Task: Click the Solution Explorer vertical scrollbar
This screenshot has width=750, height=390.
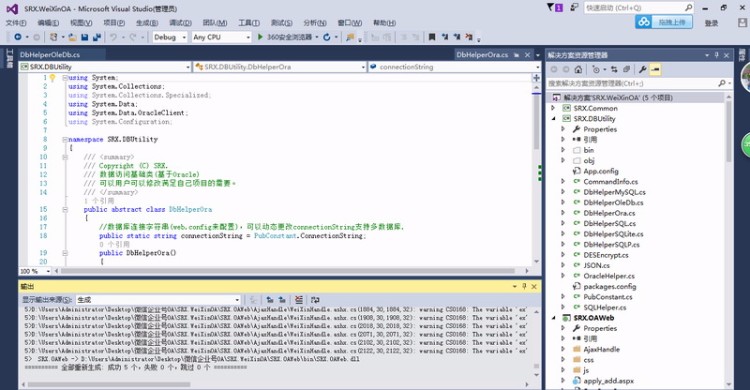Action: (x=728, y=132)
